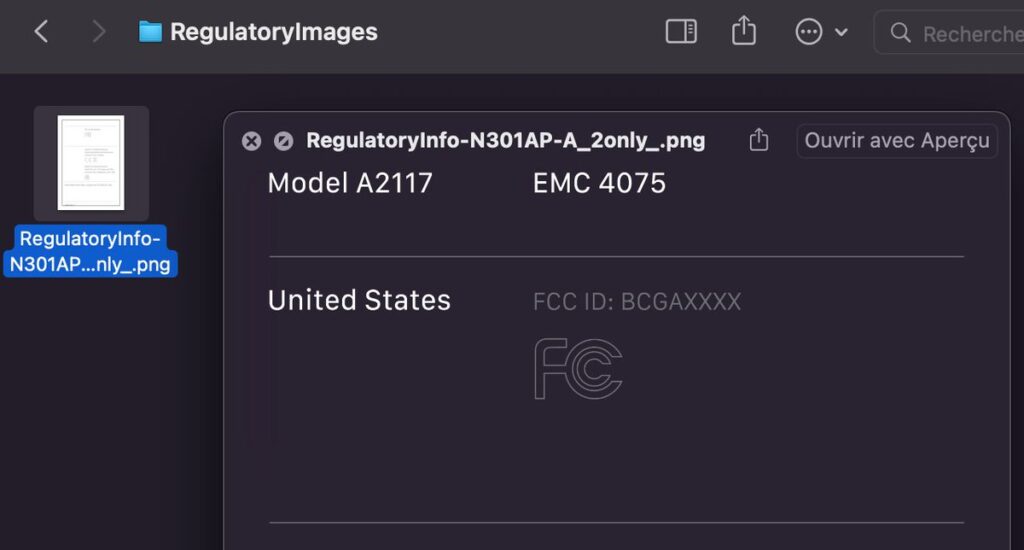The height and width of the screenshot is (550, 1024).
Task: Click the search magnifier icon
Action: coord(901,32)
